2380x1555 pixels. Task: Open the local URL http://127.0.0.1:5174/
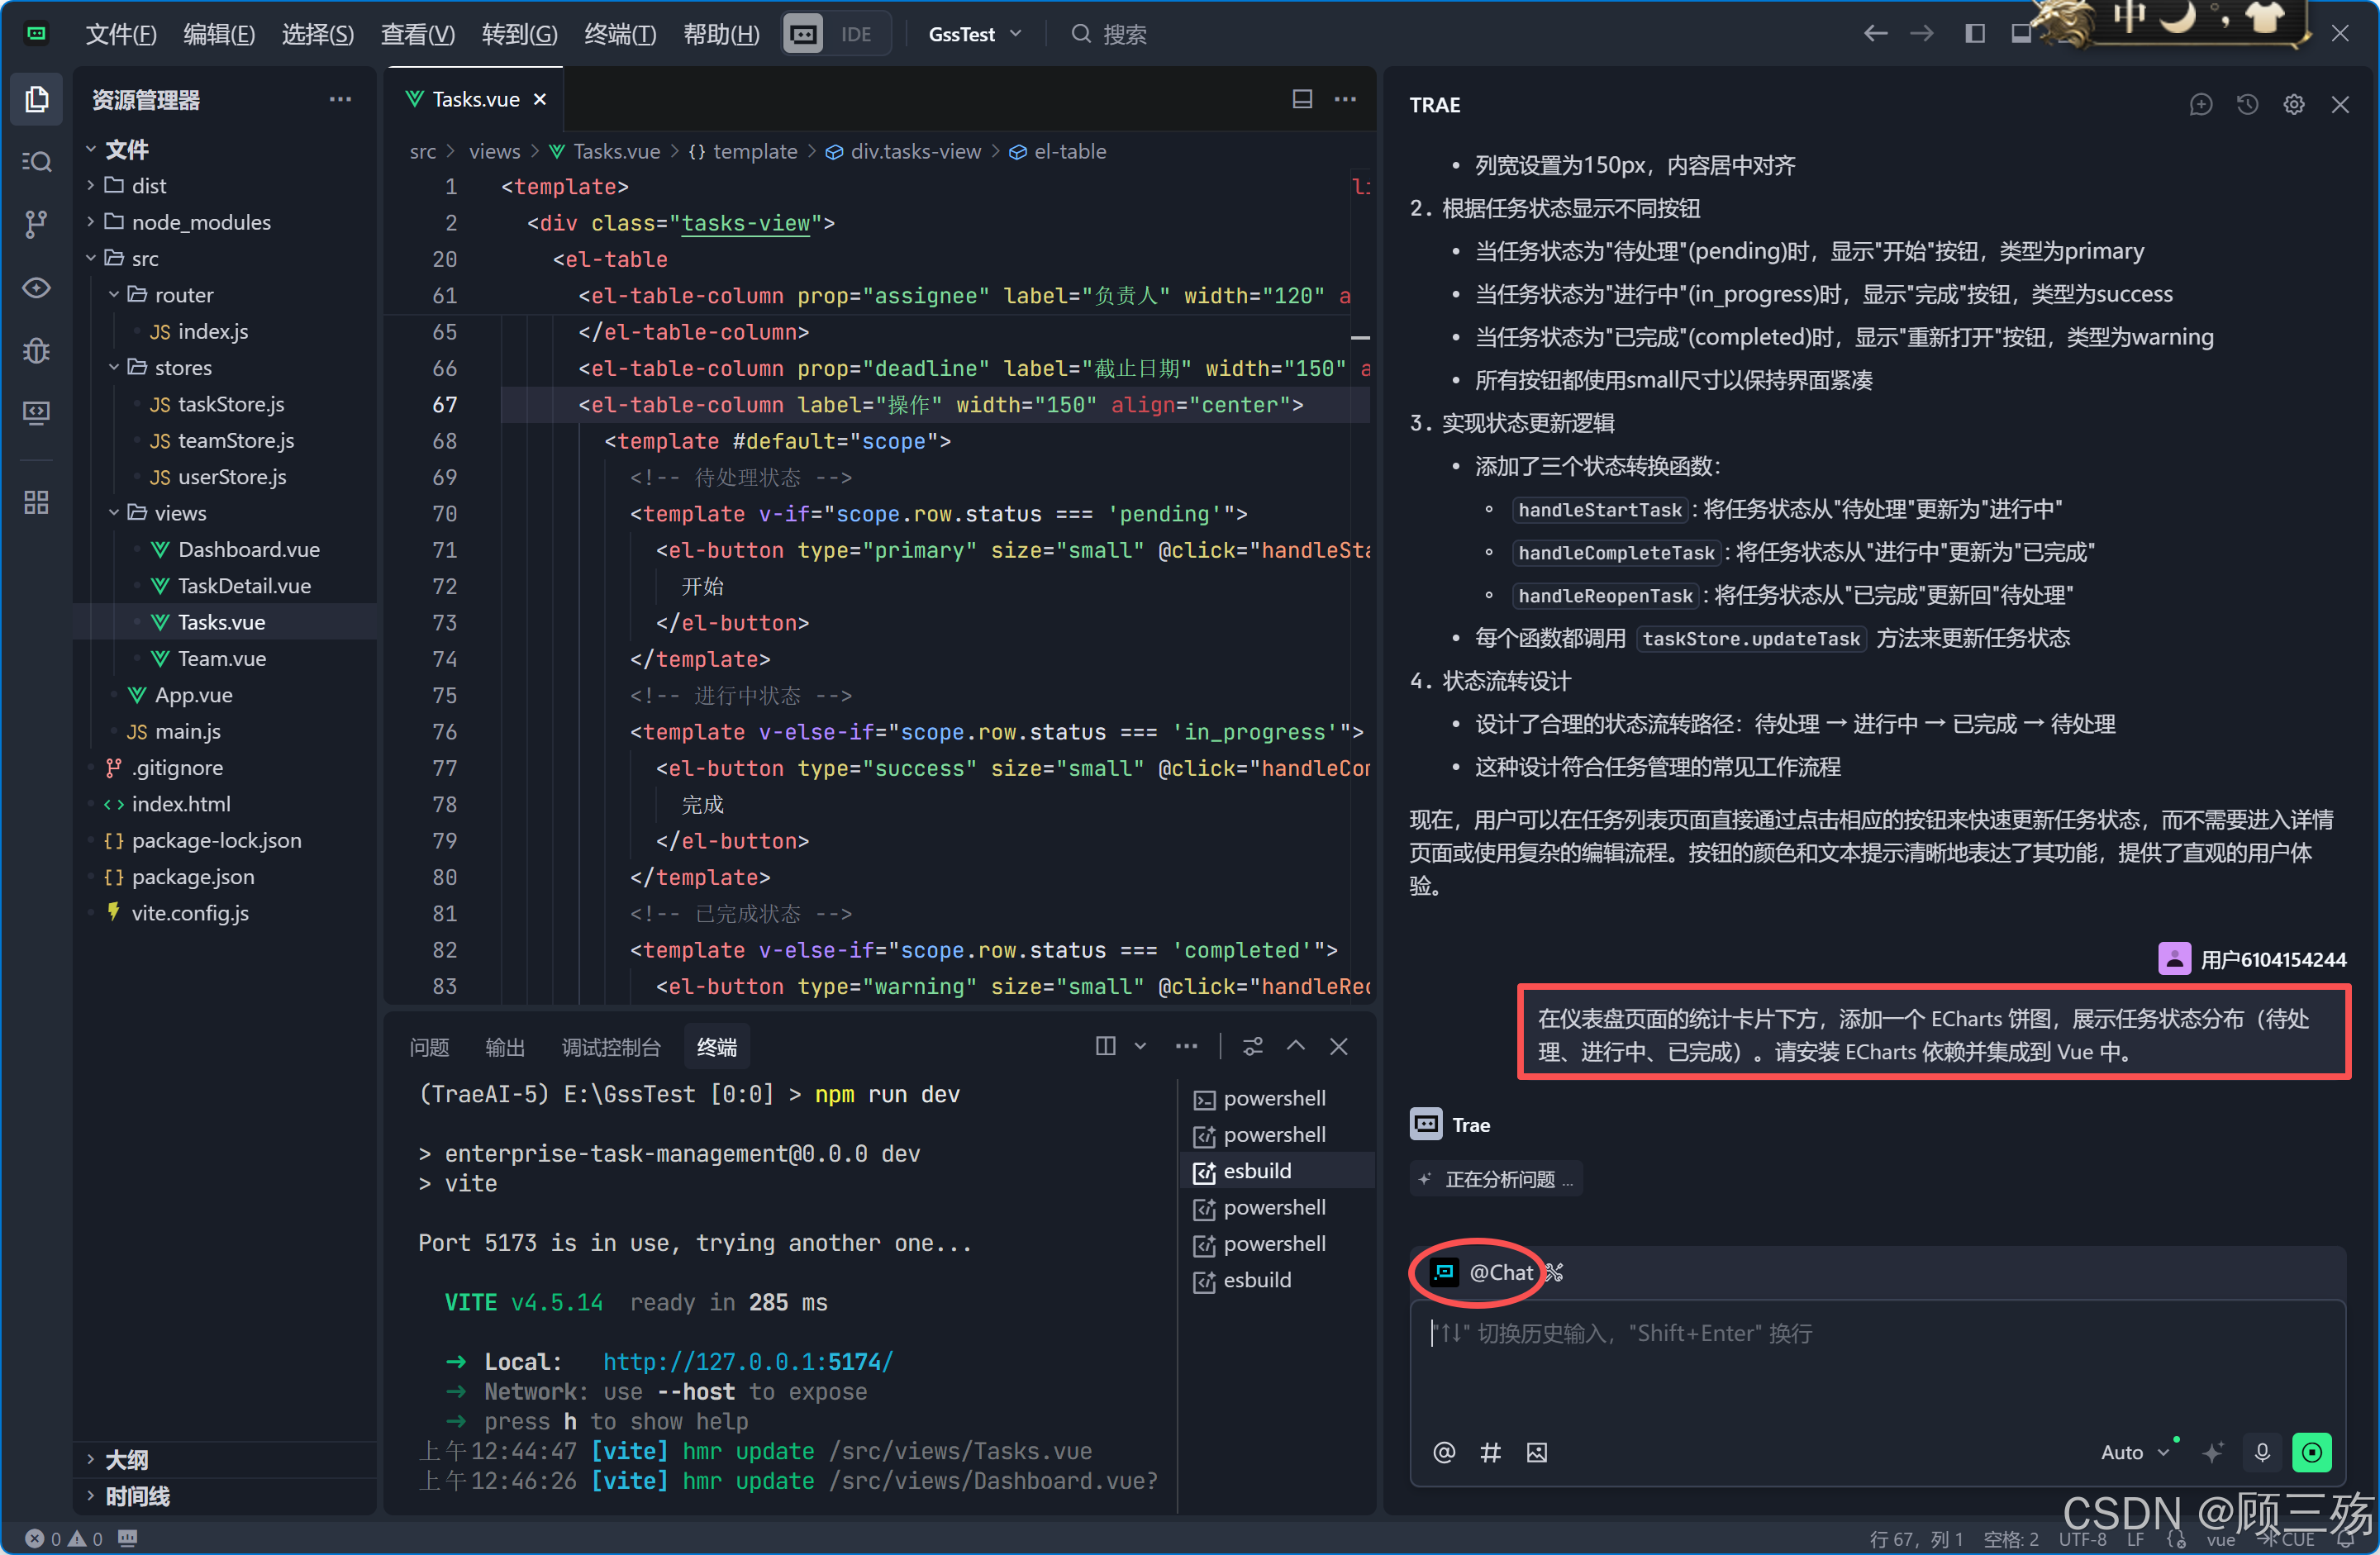coord(747,1361)
